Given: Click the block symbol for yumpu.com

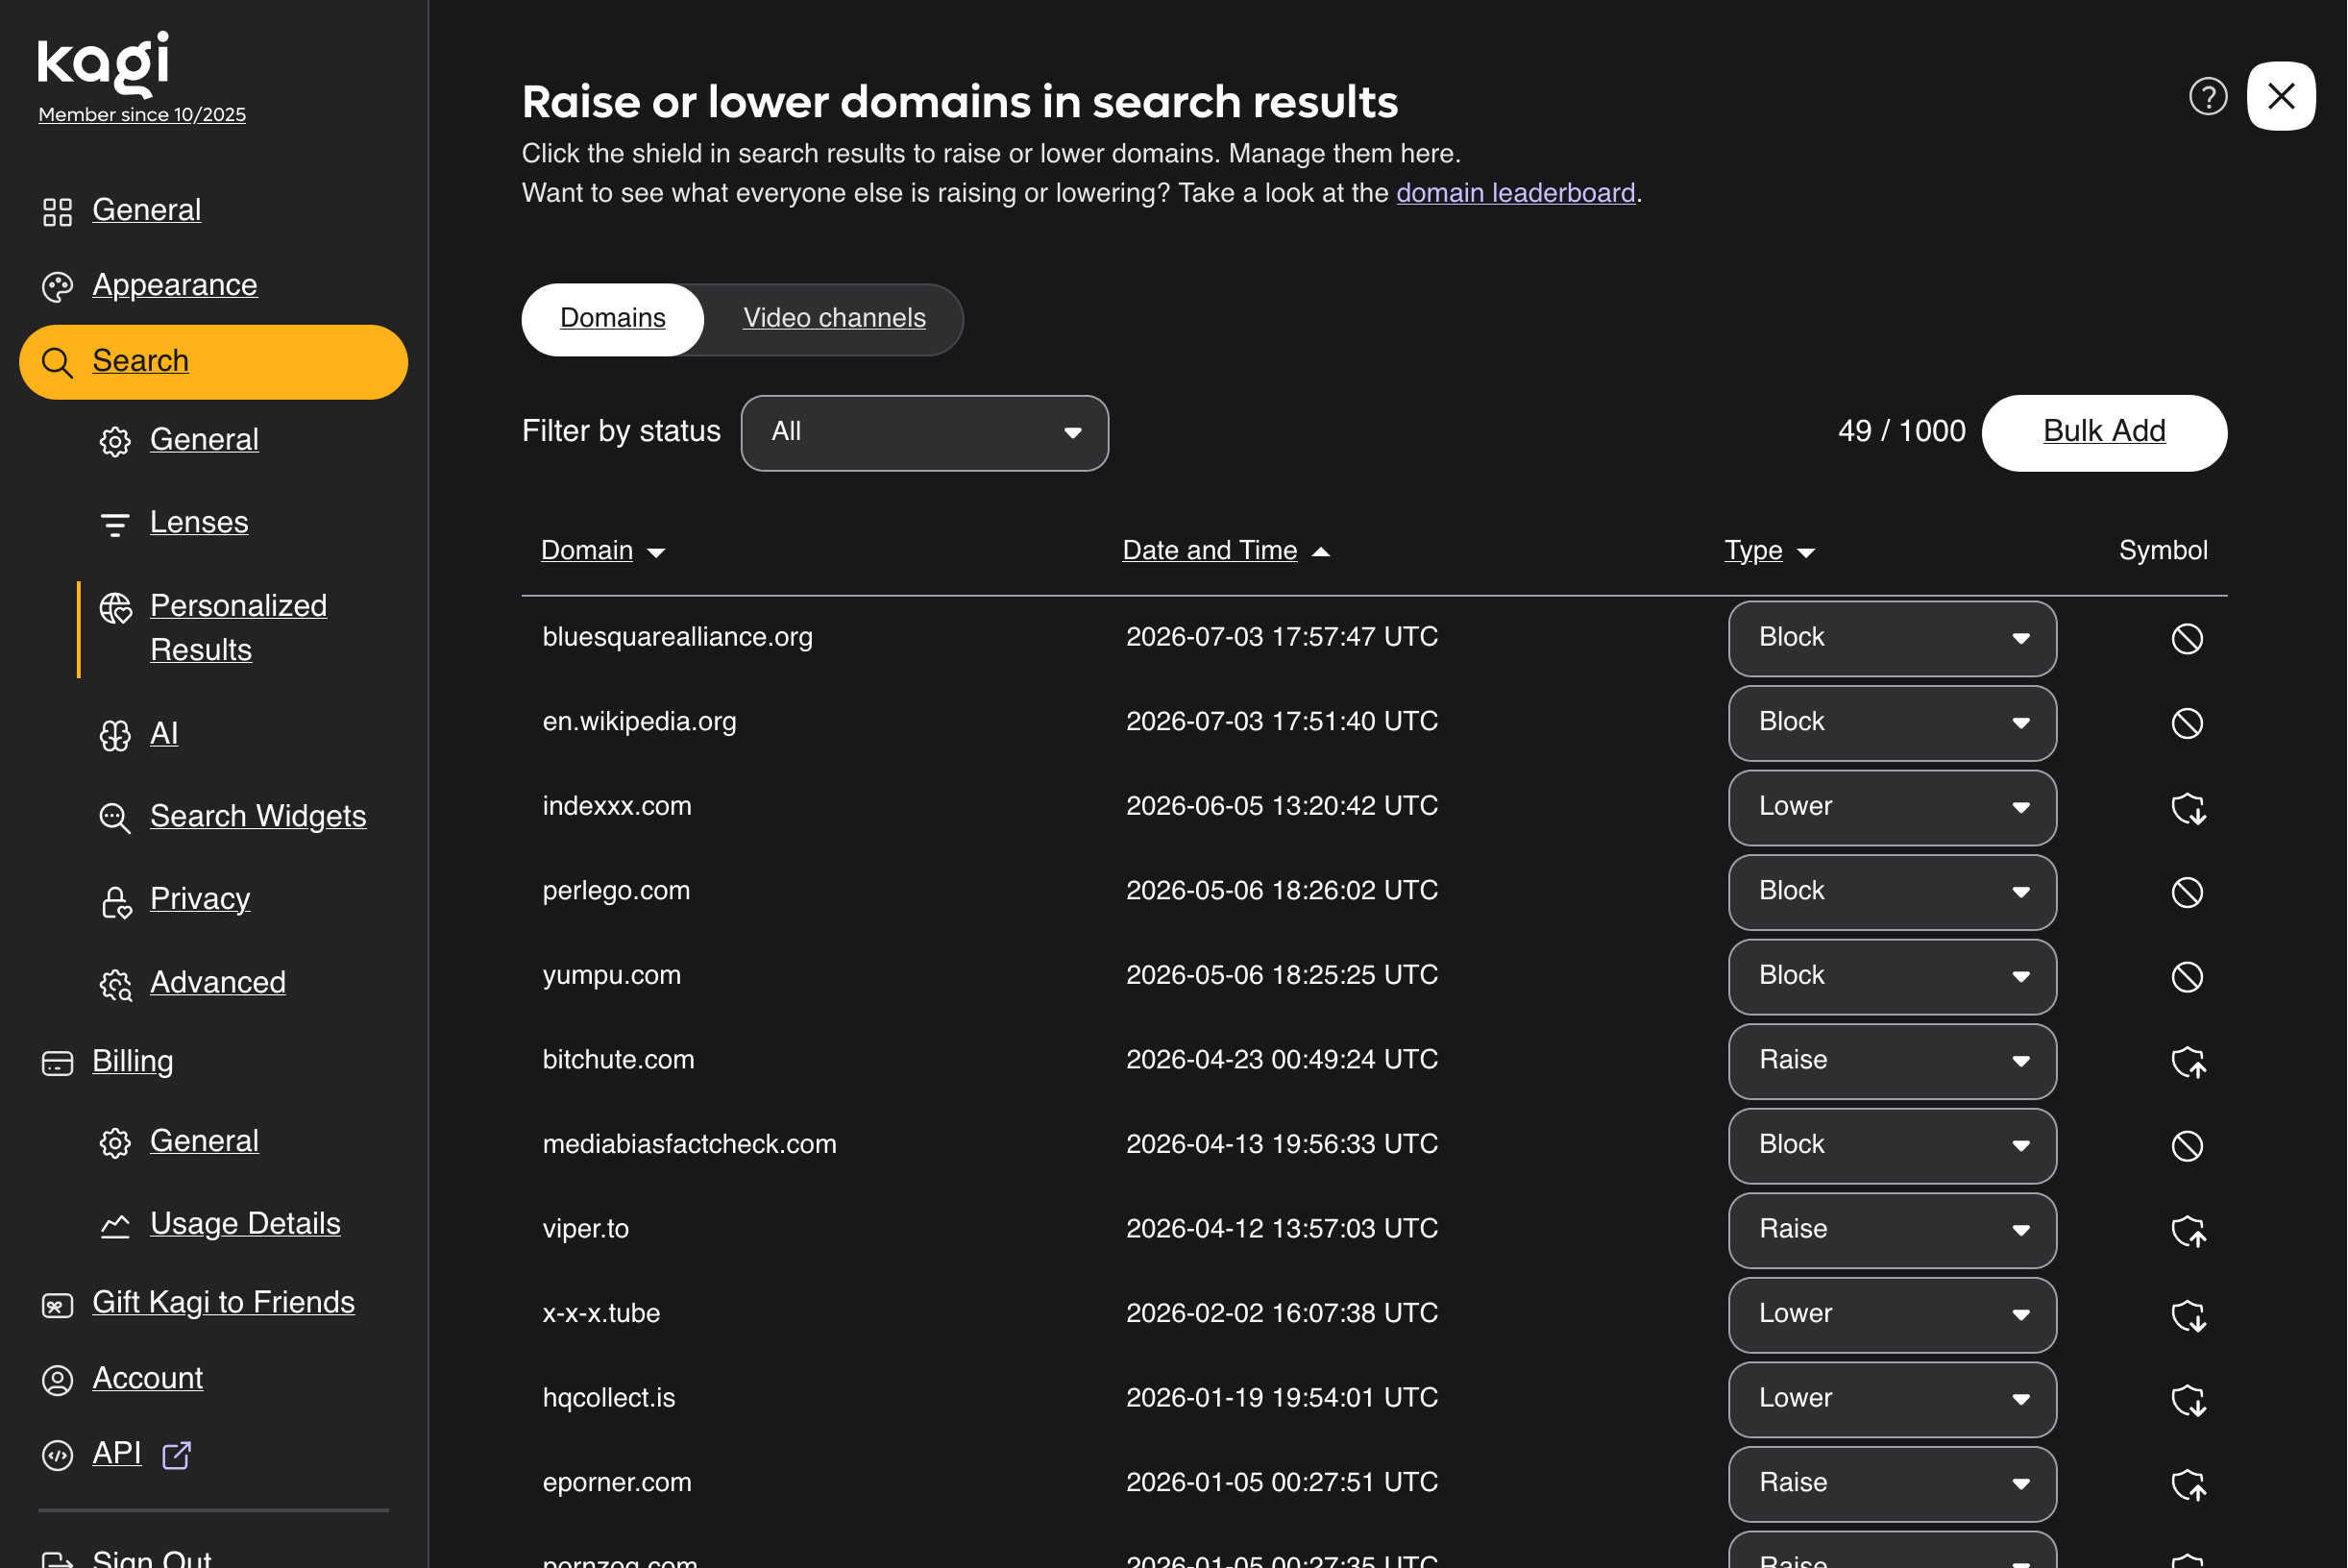Looking at the screenshot, I should [x=2187, y=977].
